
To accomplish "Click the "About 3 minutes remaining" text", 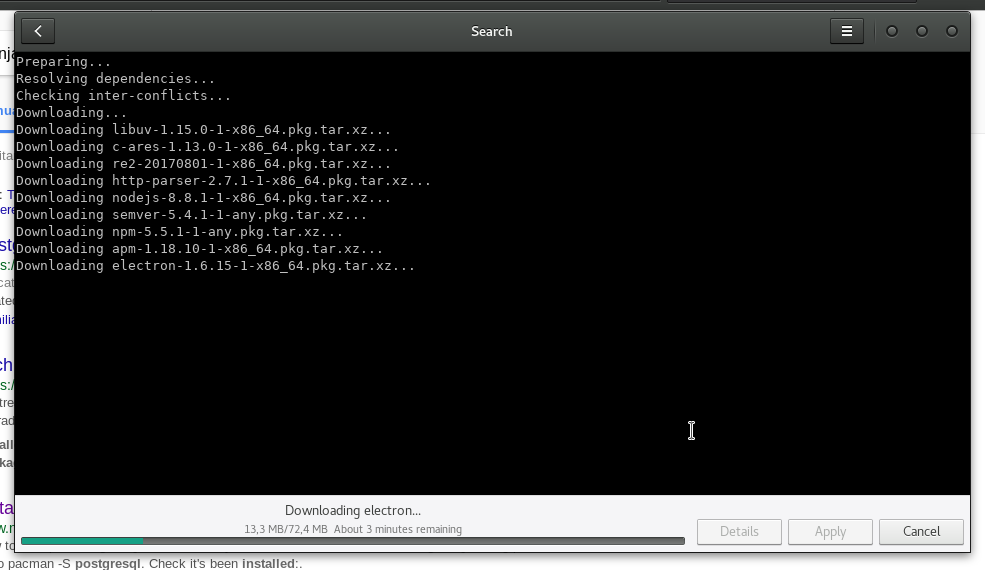I will [x=398, y=529].
